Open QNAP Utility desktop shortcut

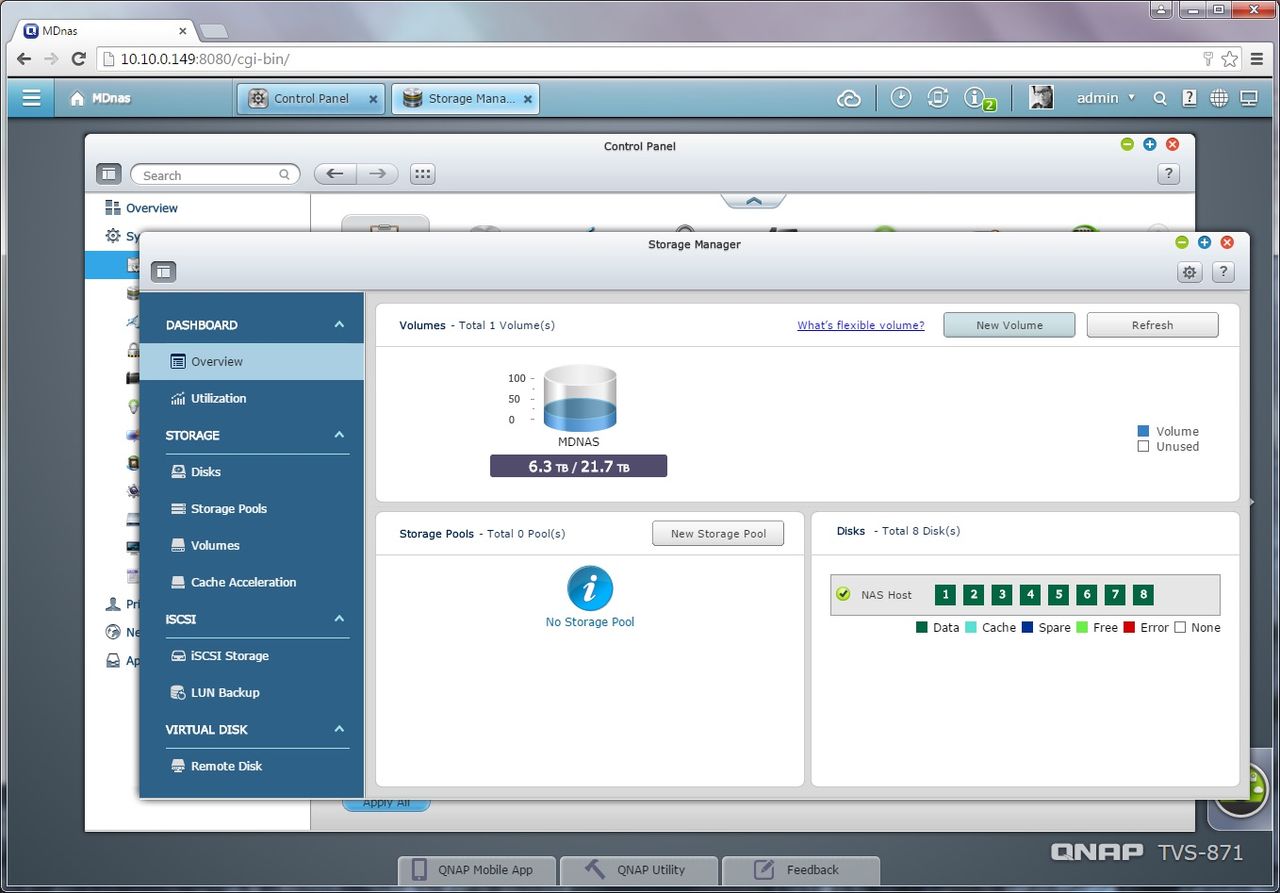(638, 869)
